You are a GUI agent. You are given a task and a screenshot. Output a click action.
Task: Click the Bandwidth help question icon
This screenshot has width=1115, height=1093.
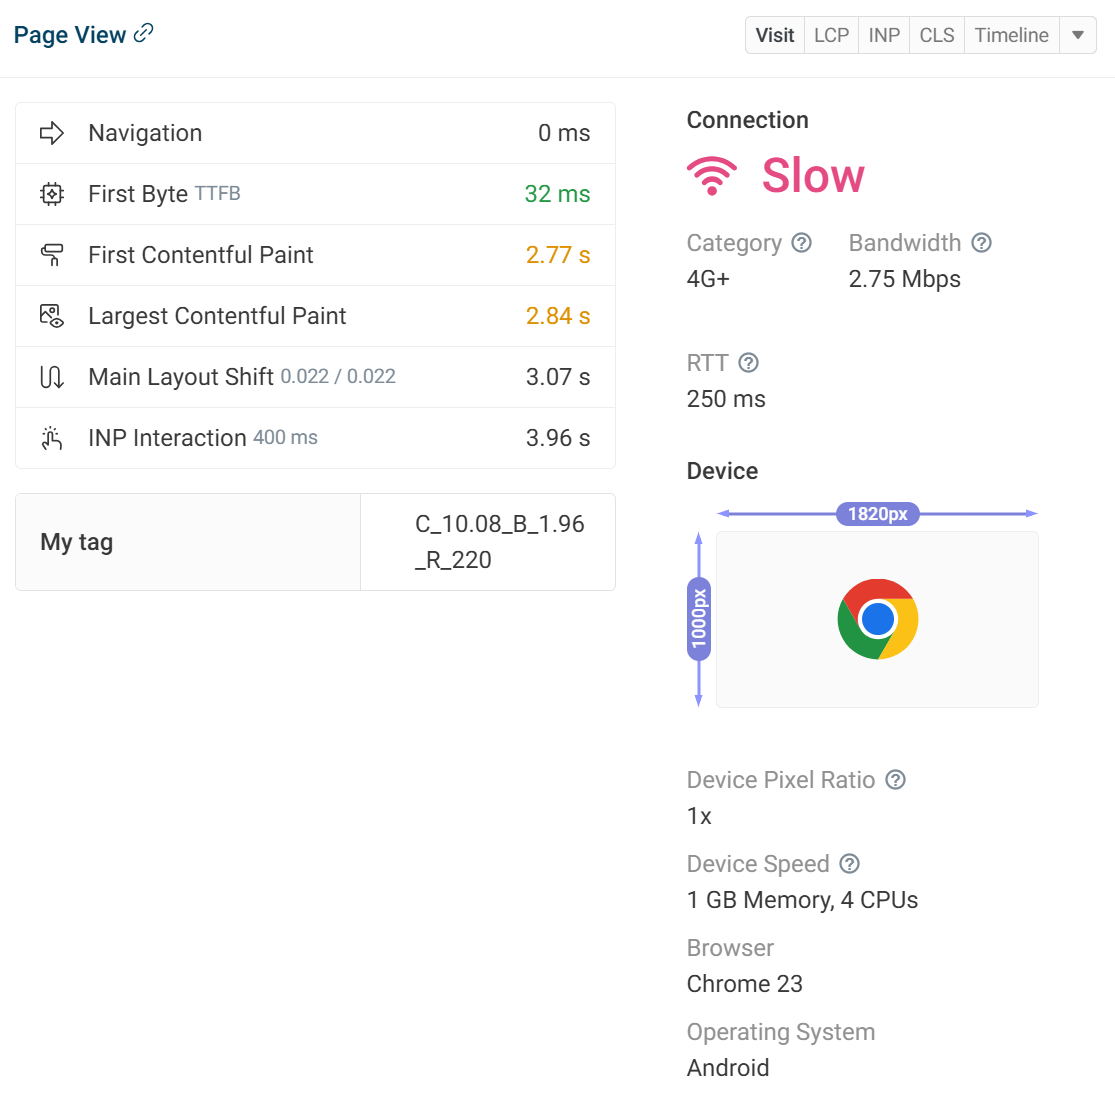click(x=981, y=243)
